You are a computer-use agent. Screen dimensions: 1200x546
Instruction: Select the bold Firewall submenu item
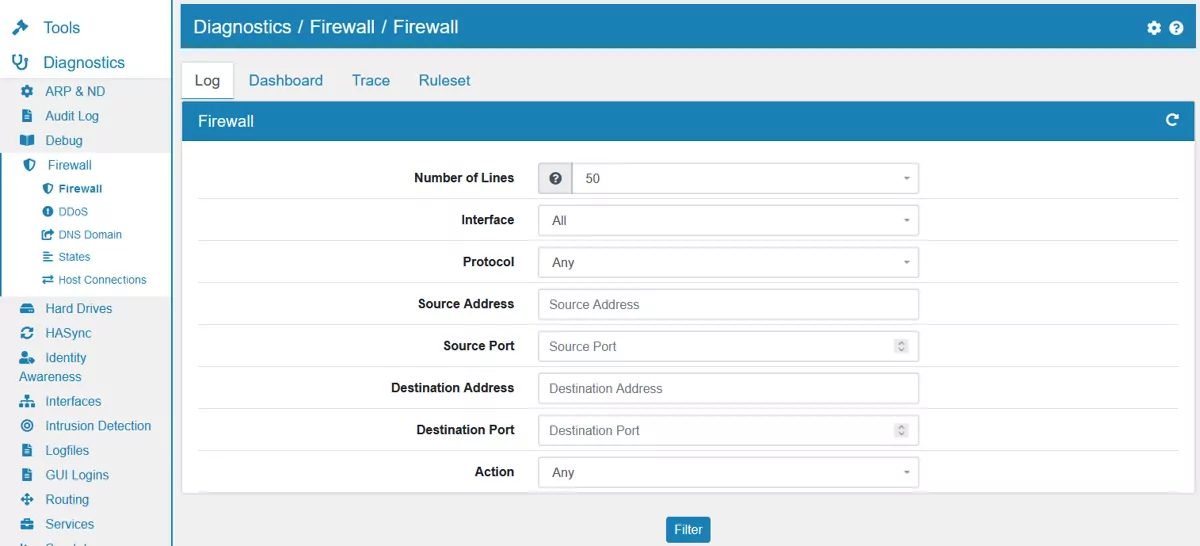80,189
